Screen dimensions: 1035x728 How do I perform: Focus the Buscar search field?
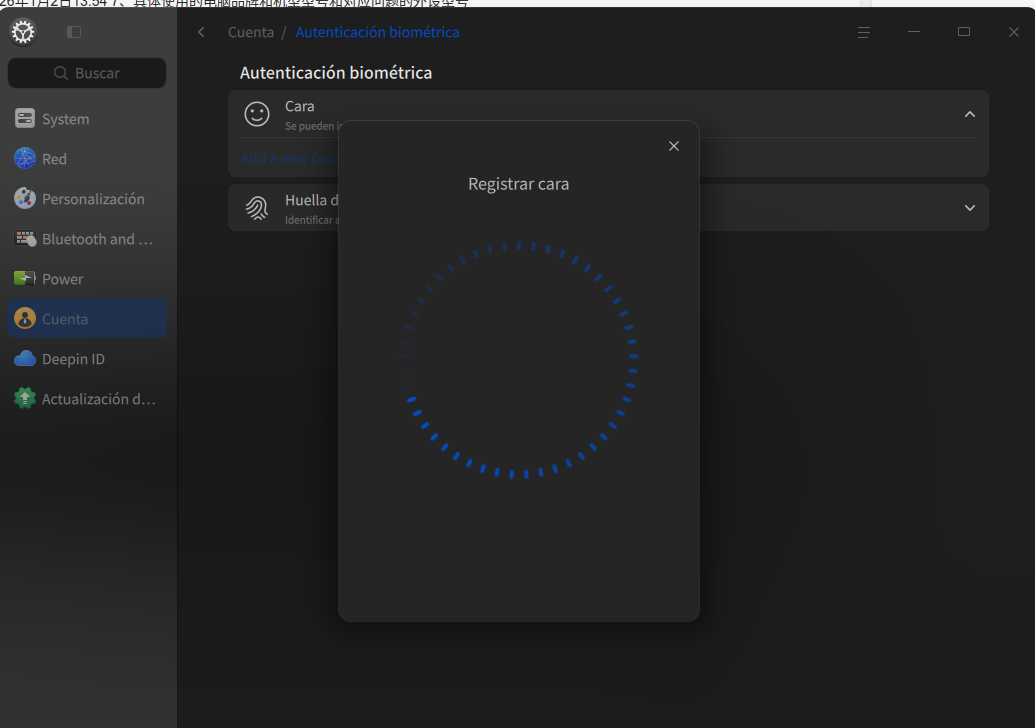(x=87, y=73)
